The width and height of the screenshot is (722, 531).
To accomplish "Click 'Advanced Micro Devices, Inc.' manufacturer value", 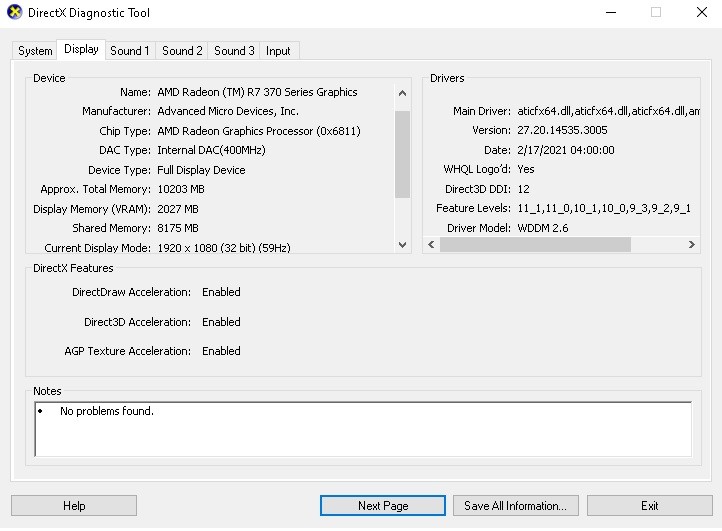I will pos(228,111).
